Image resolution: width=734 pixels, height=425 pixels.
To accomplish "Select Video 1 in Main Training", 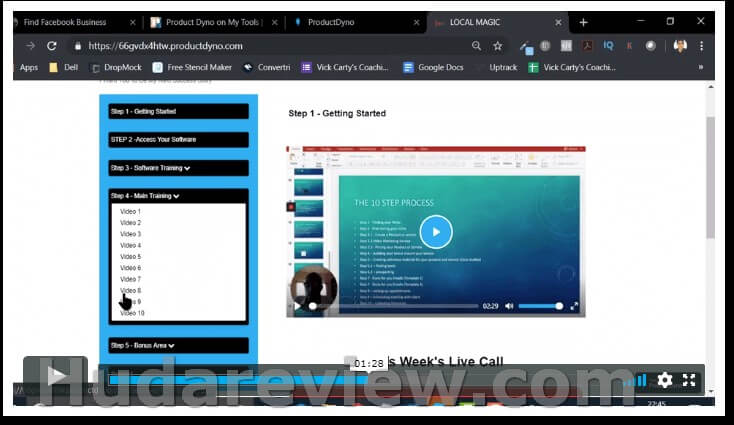I will click(x=130, y=212).
